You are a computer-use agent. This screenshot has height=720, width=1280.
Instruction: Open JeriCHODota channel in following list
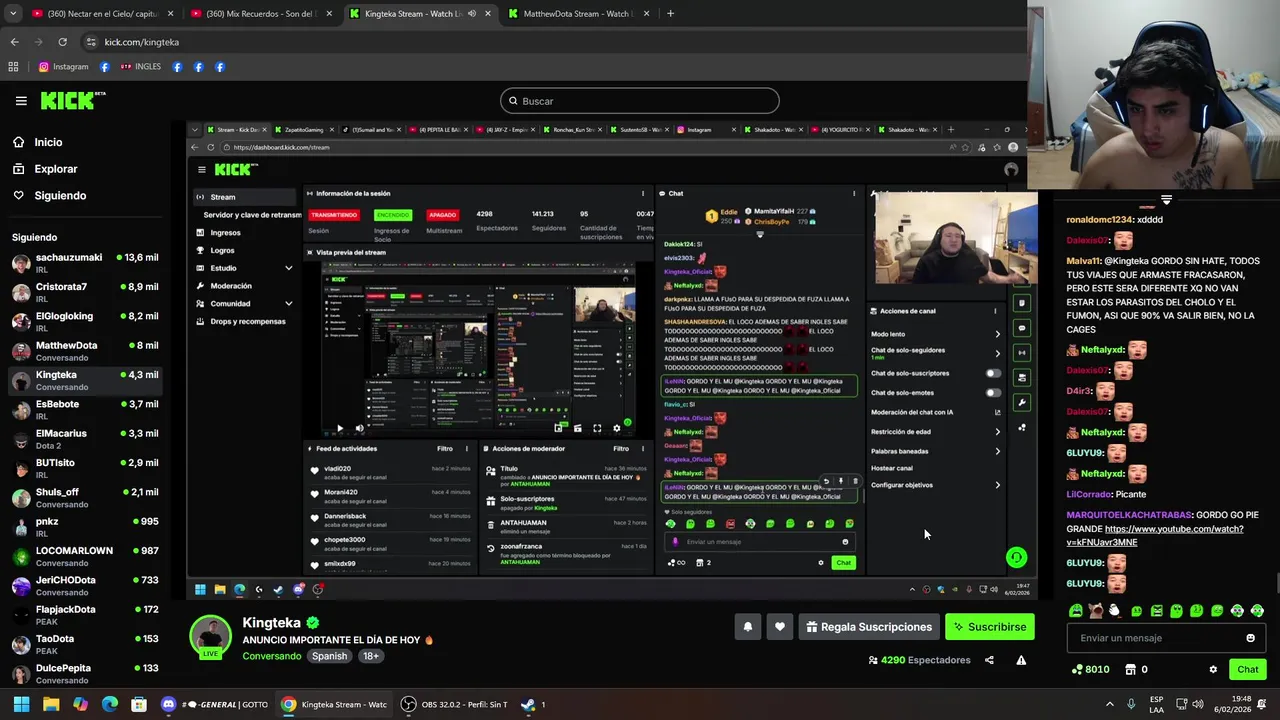pyautogui.click(x=85, y=585)
